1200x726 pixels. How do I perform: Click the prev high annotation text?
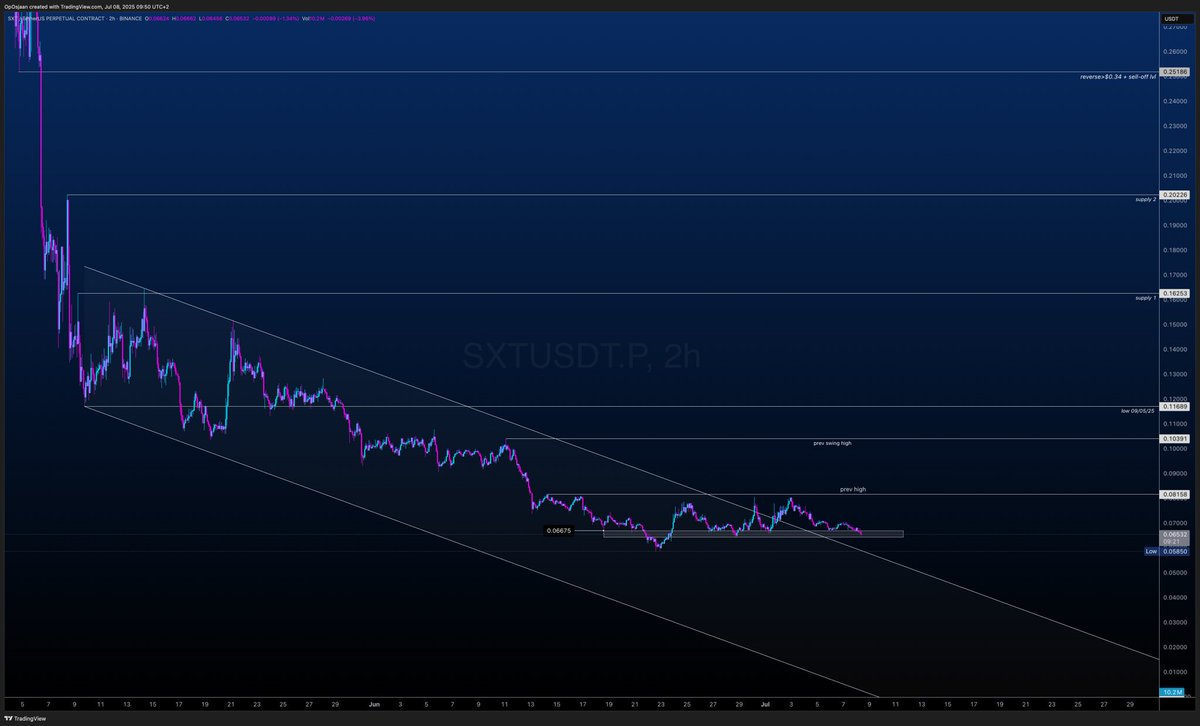pos(853,489)
